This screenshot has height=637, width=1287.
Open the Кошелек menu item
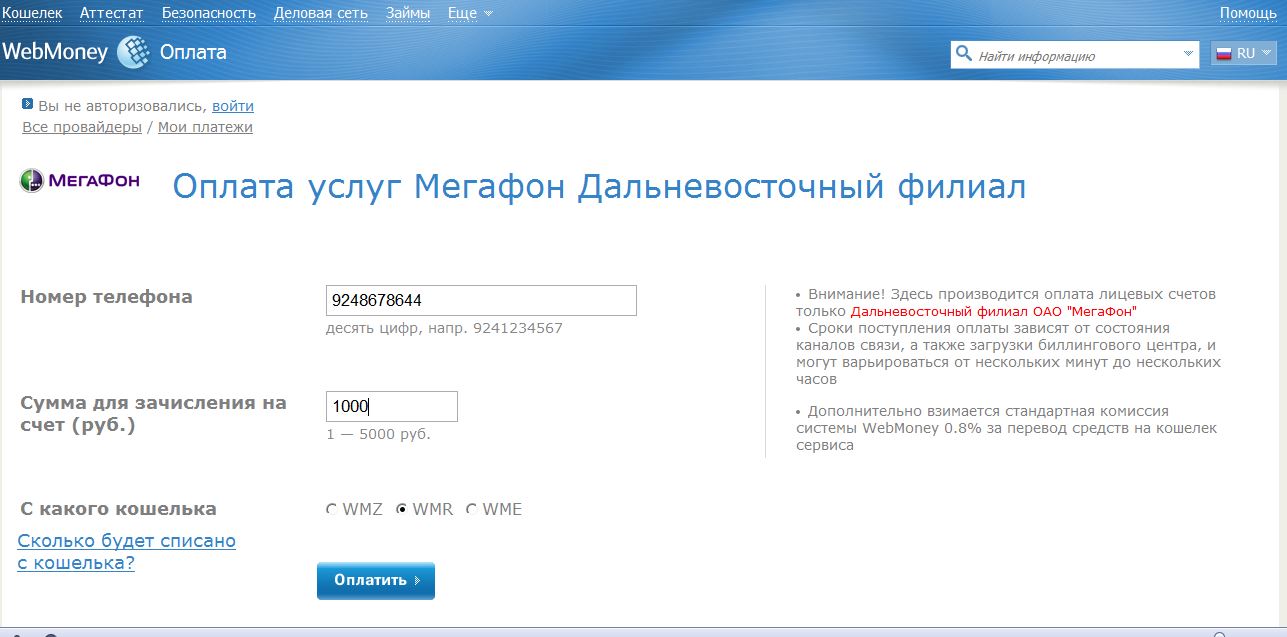(x=32, y=13)
